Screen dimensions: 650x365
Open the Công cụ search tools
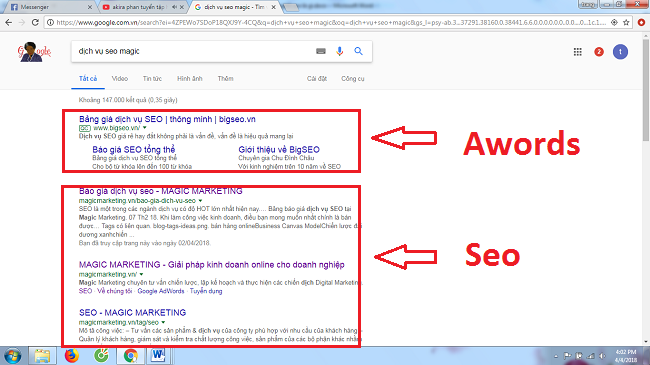point(353,78)
